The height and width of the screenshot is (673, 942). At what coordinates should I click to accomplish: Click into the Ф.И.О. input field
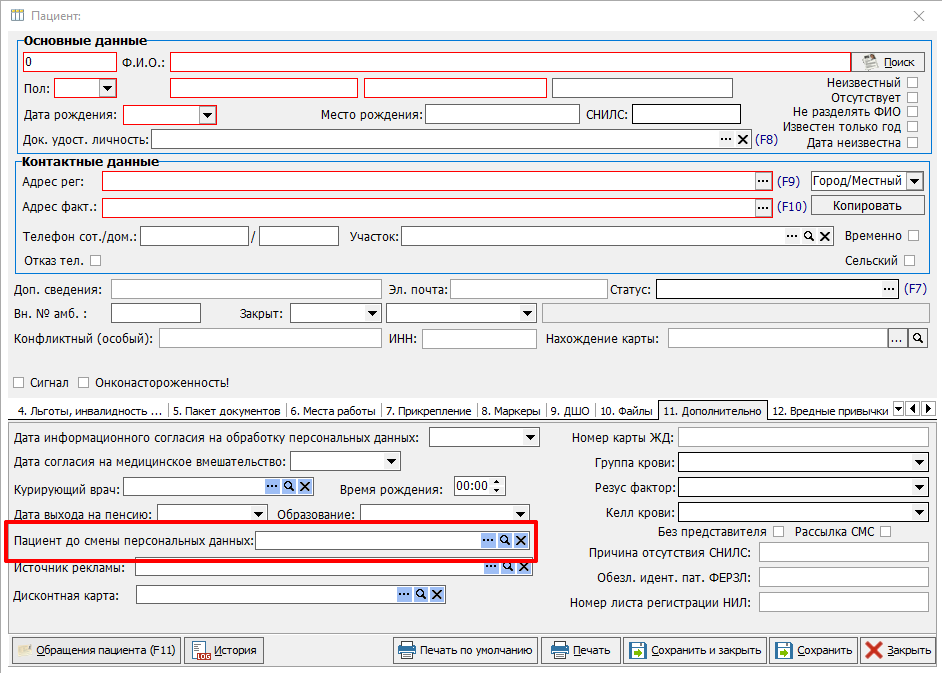pyautogui.click(x=510, y=62)
